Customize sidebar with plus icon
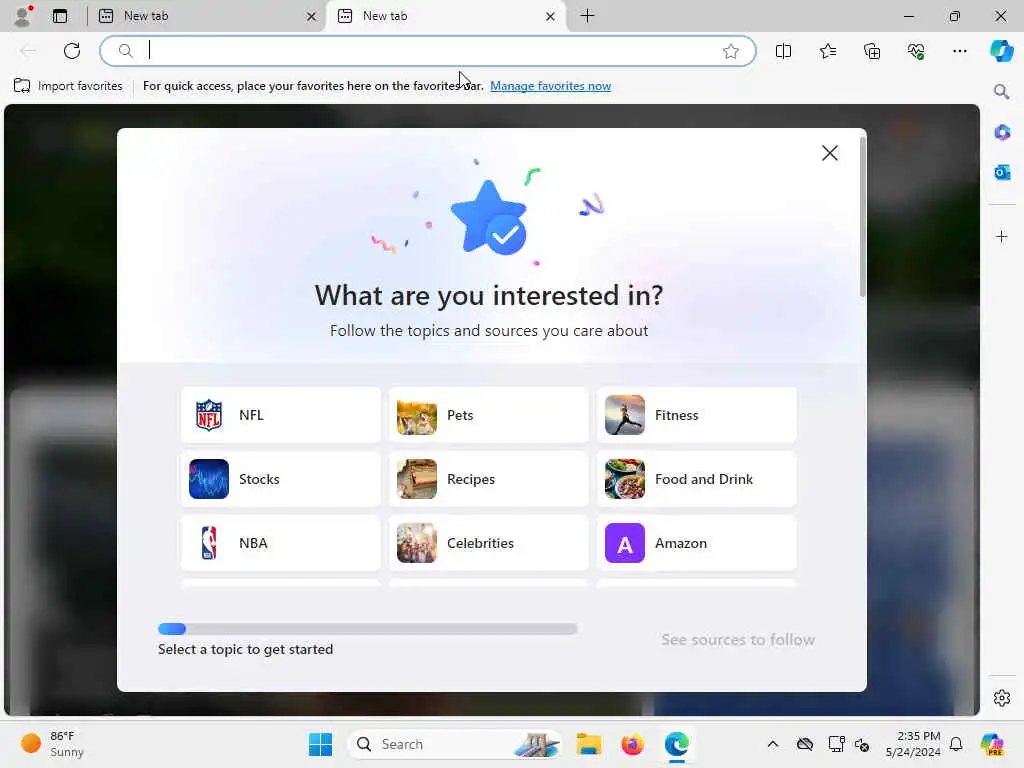Screen dimensions: 1024x768 [1002, 236]
